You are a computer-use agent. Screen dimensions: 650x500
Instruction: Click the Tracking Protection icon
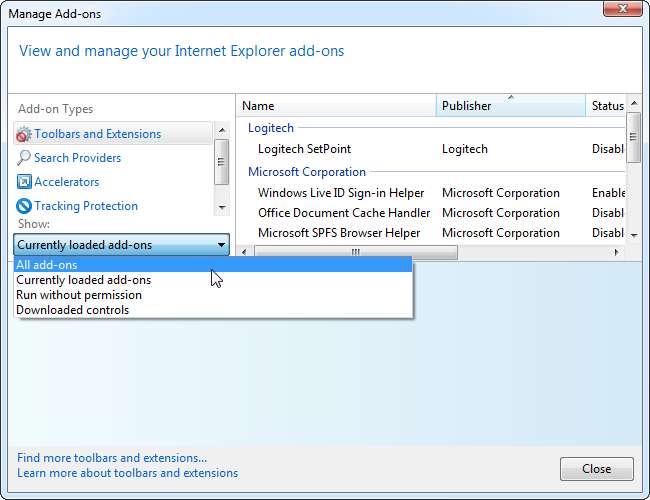(24, 206)
